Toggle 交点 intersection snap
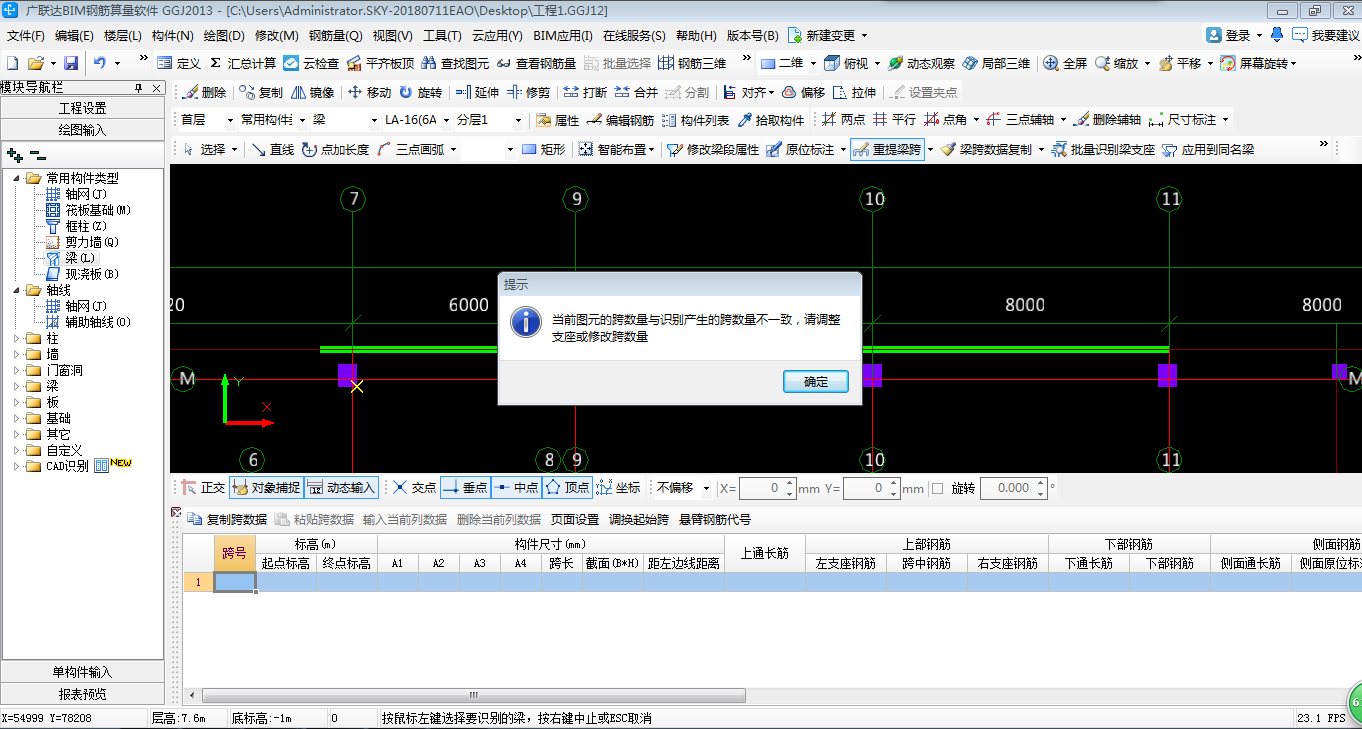Image resolution: width=1362 pixels, height=729 pixels. (x=413, y=488)
